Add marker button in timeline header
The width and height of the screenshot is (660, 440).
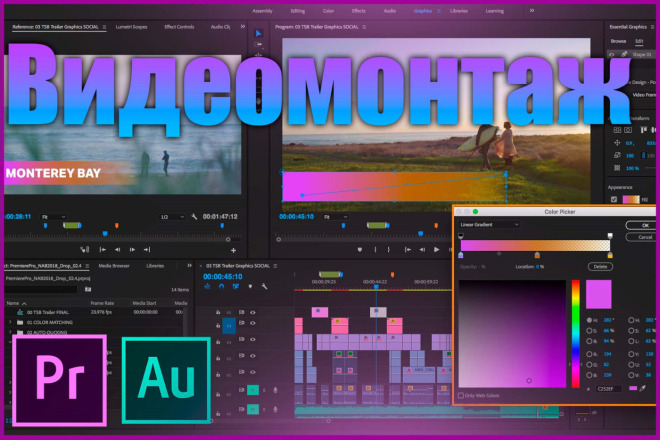pyautogui.click(x=250, y=286)
